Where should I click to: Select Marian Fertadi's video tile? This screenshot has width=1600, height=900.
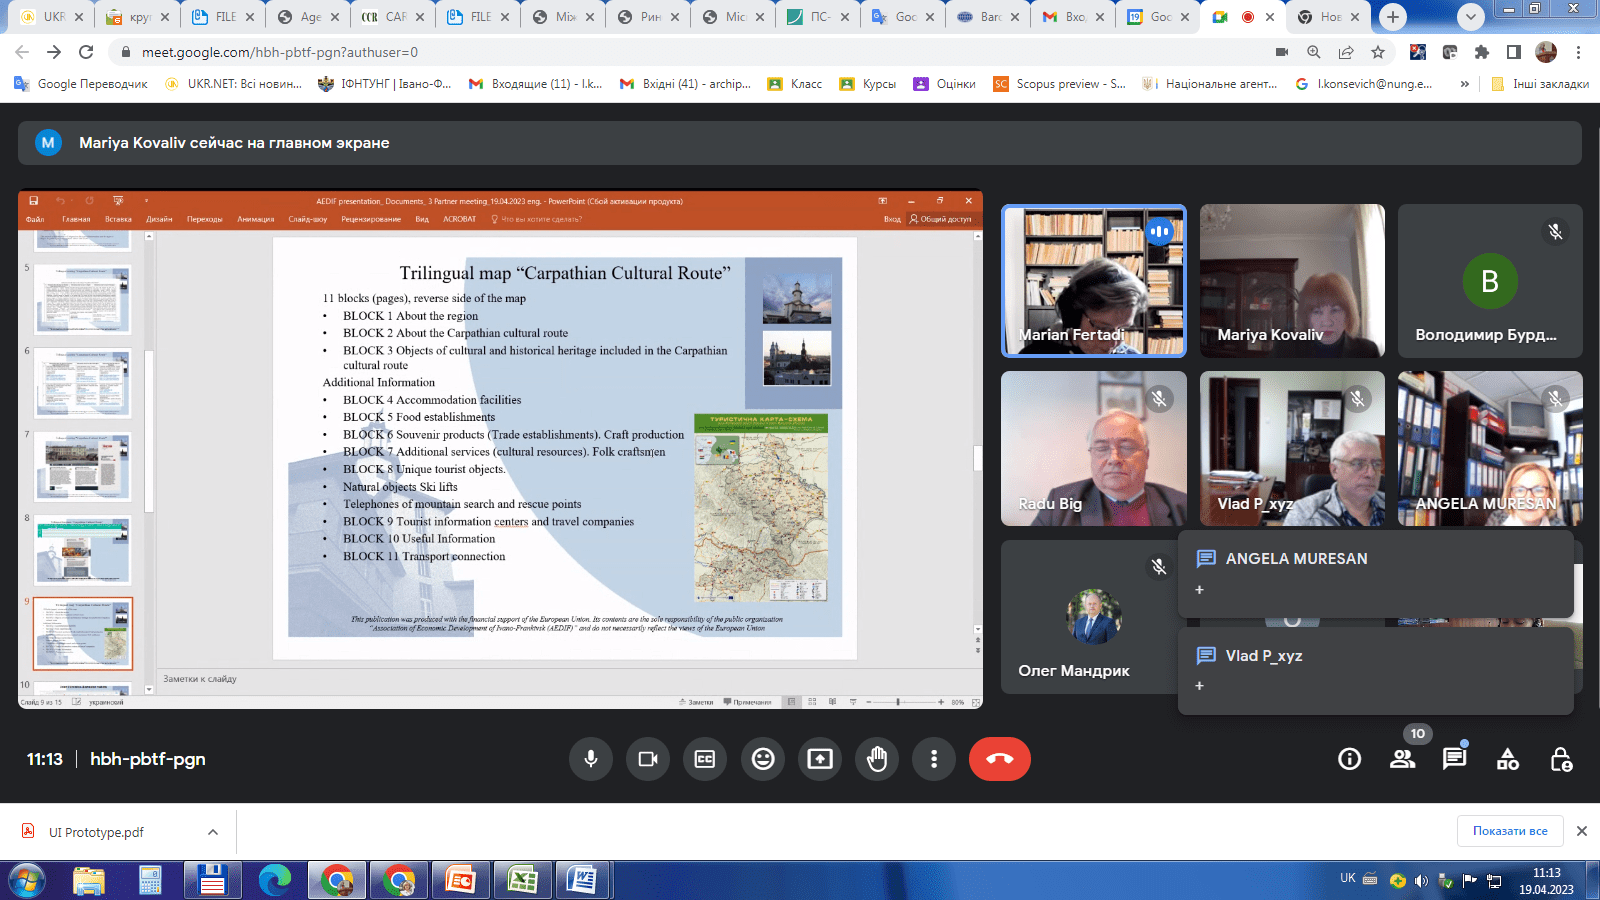click(1094, 281)
